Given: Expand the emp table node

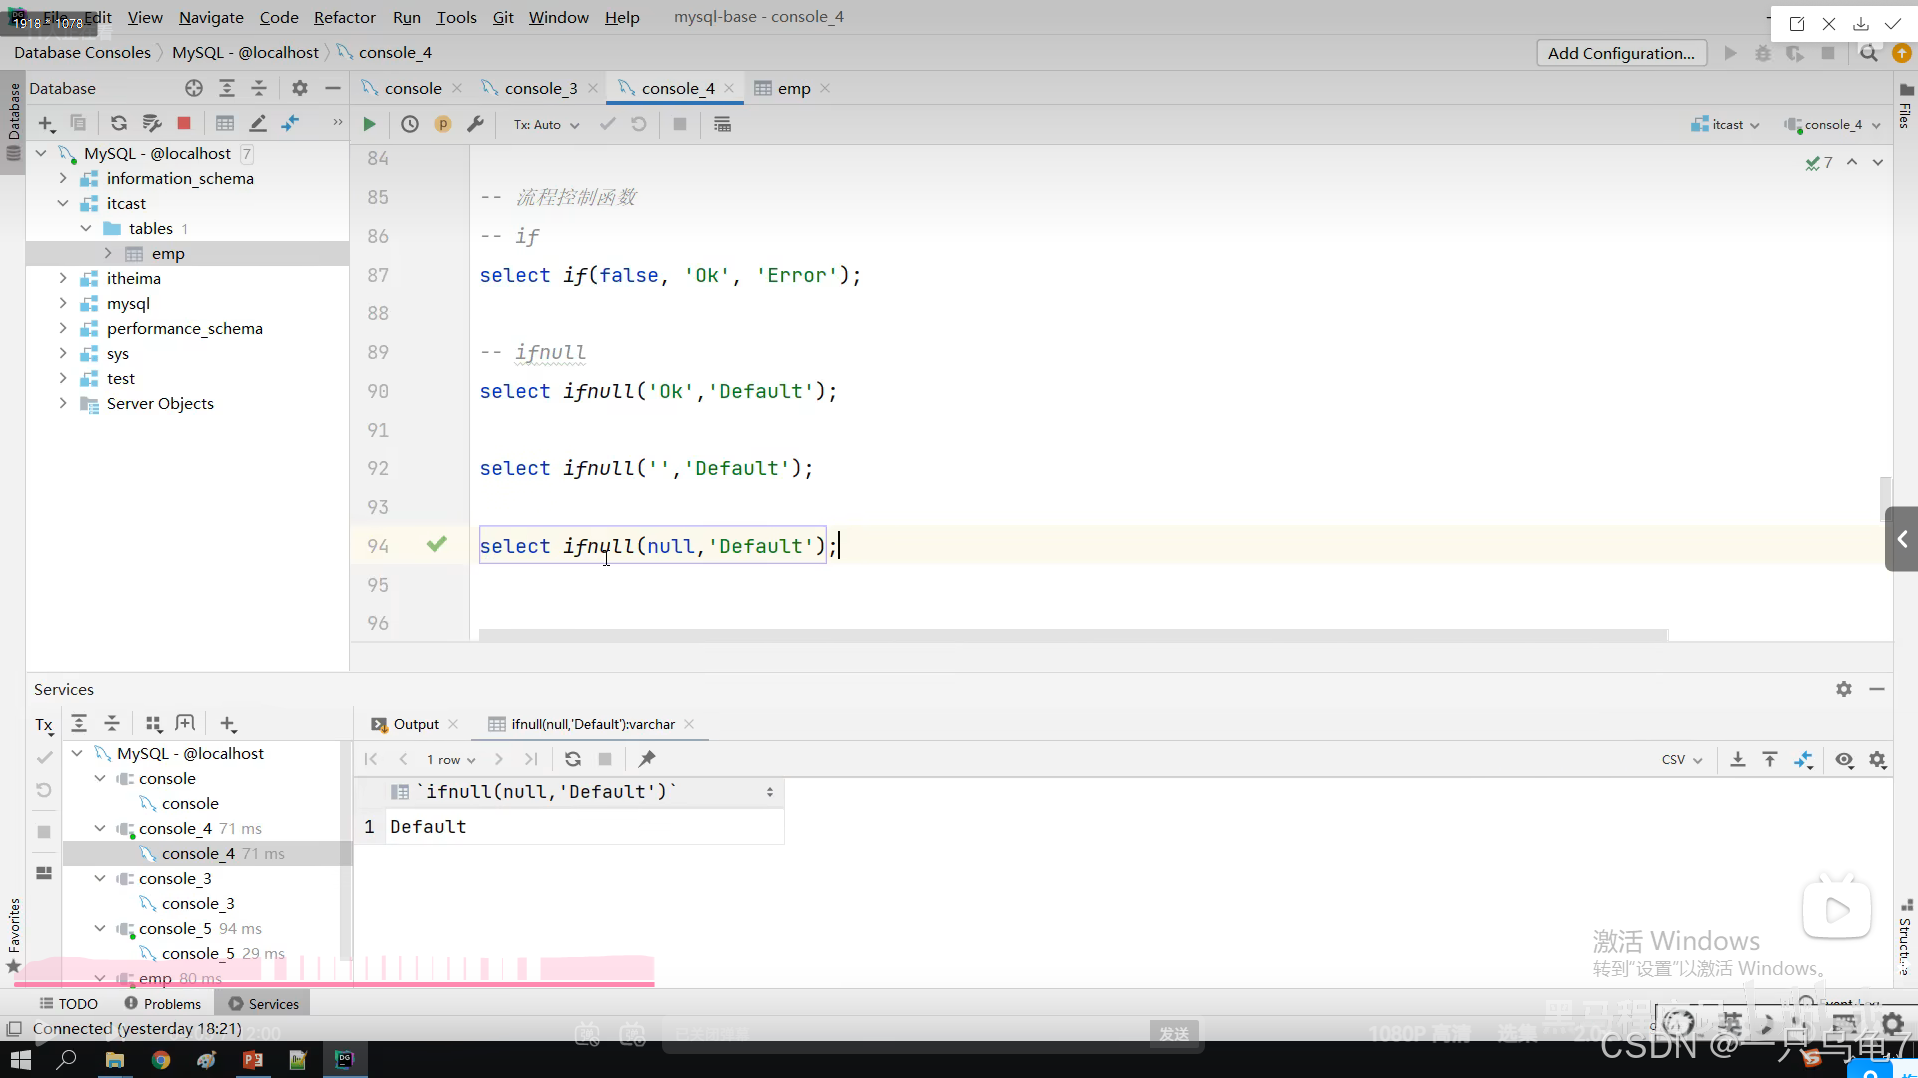Looking at the screenshot, I should (108, 253).
